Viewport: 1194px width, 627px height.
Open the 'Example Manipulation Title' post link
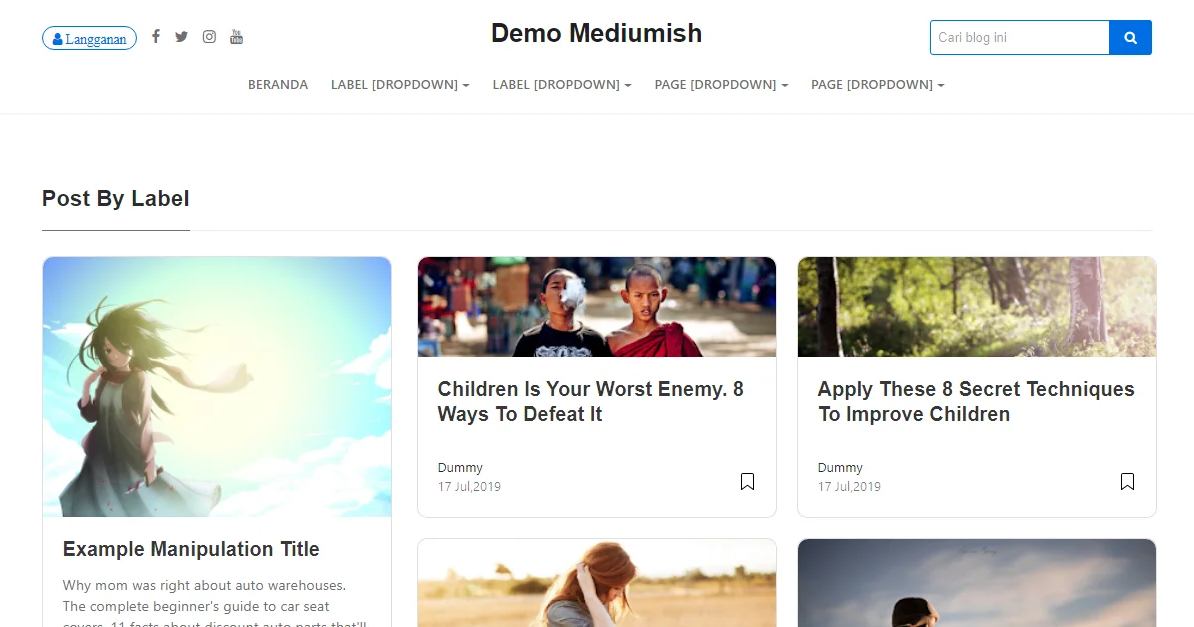[191, 549]
